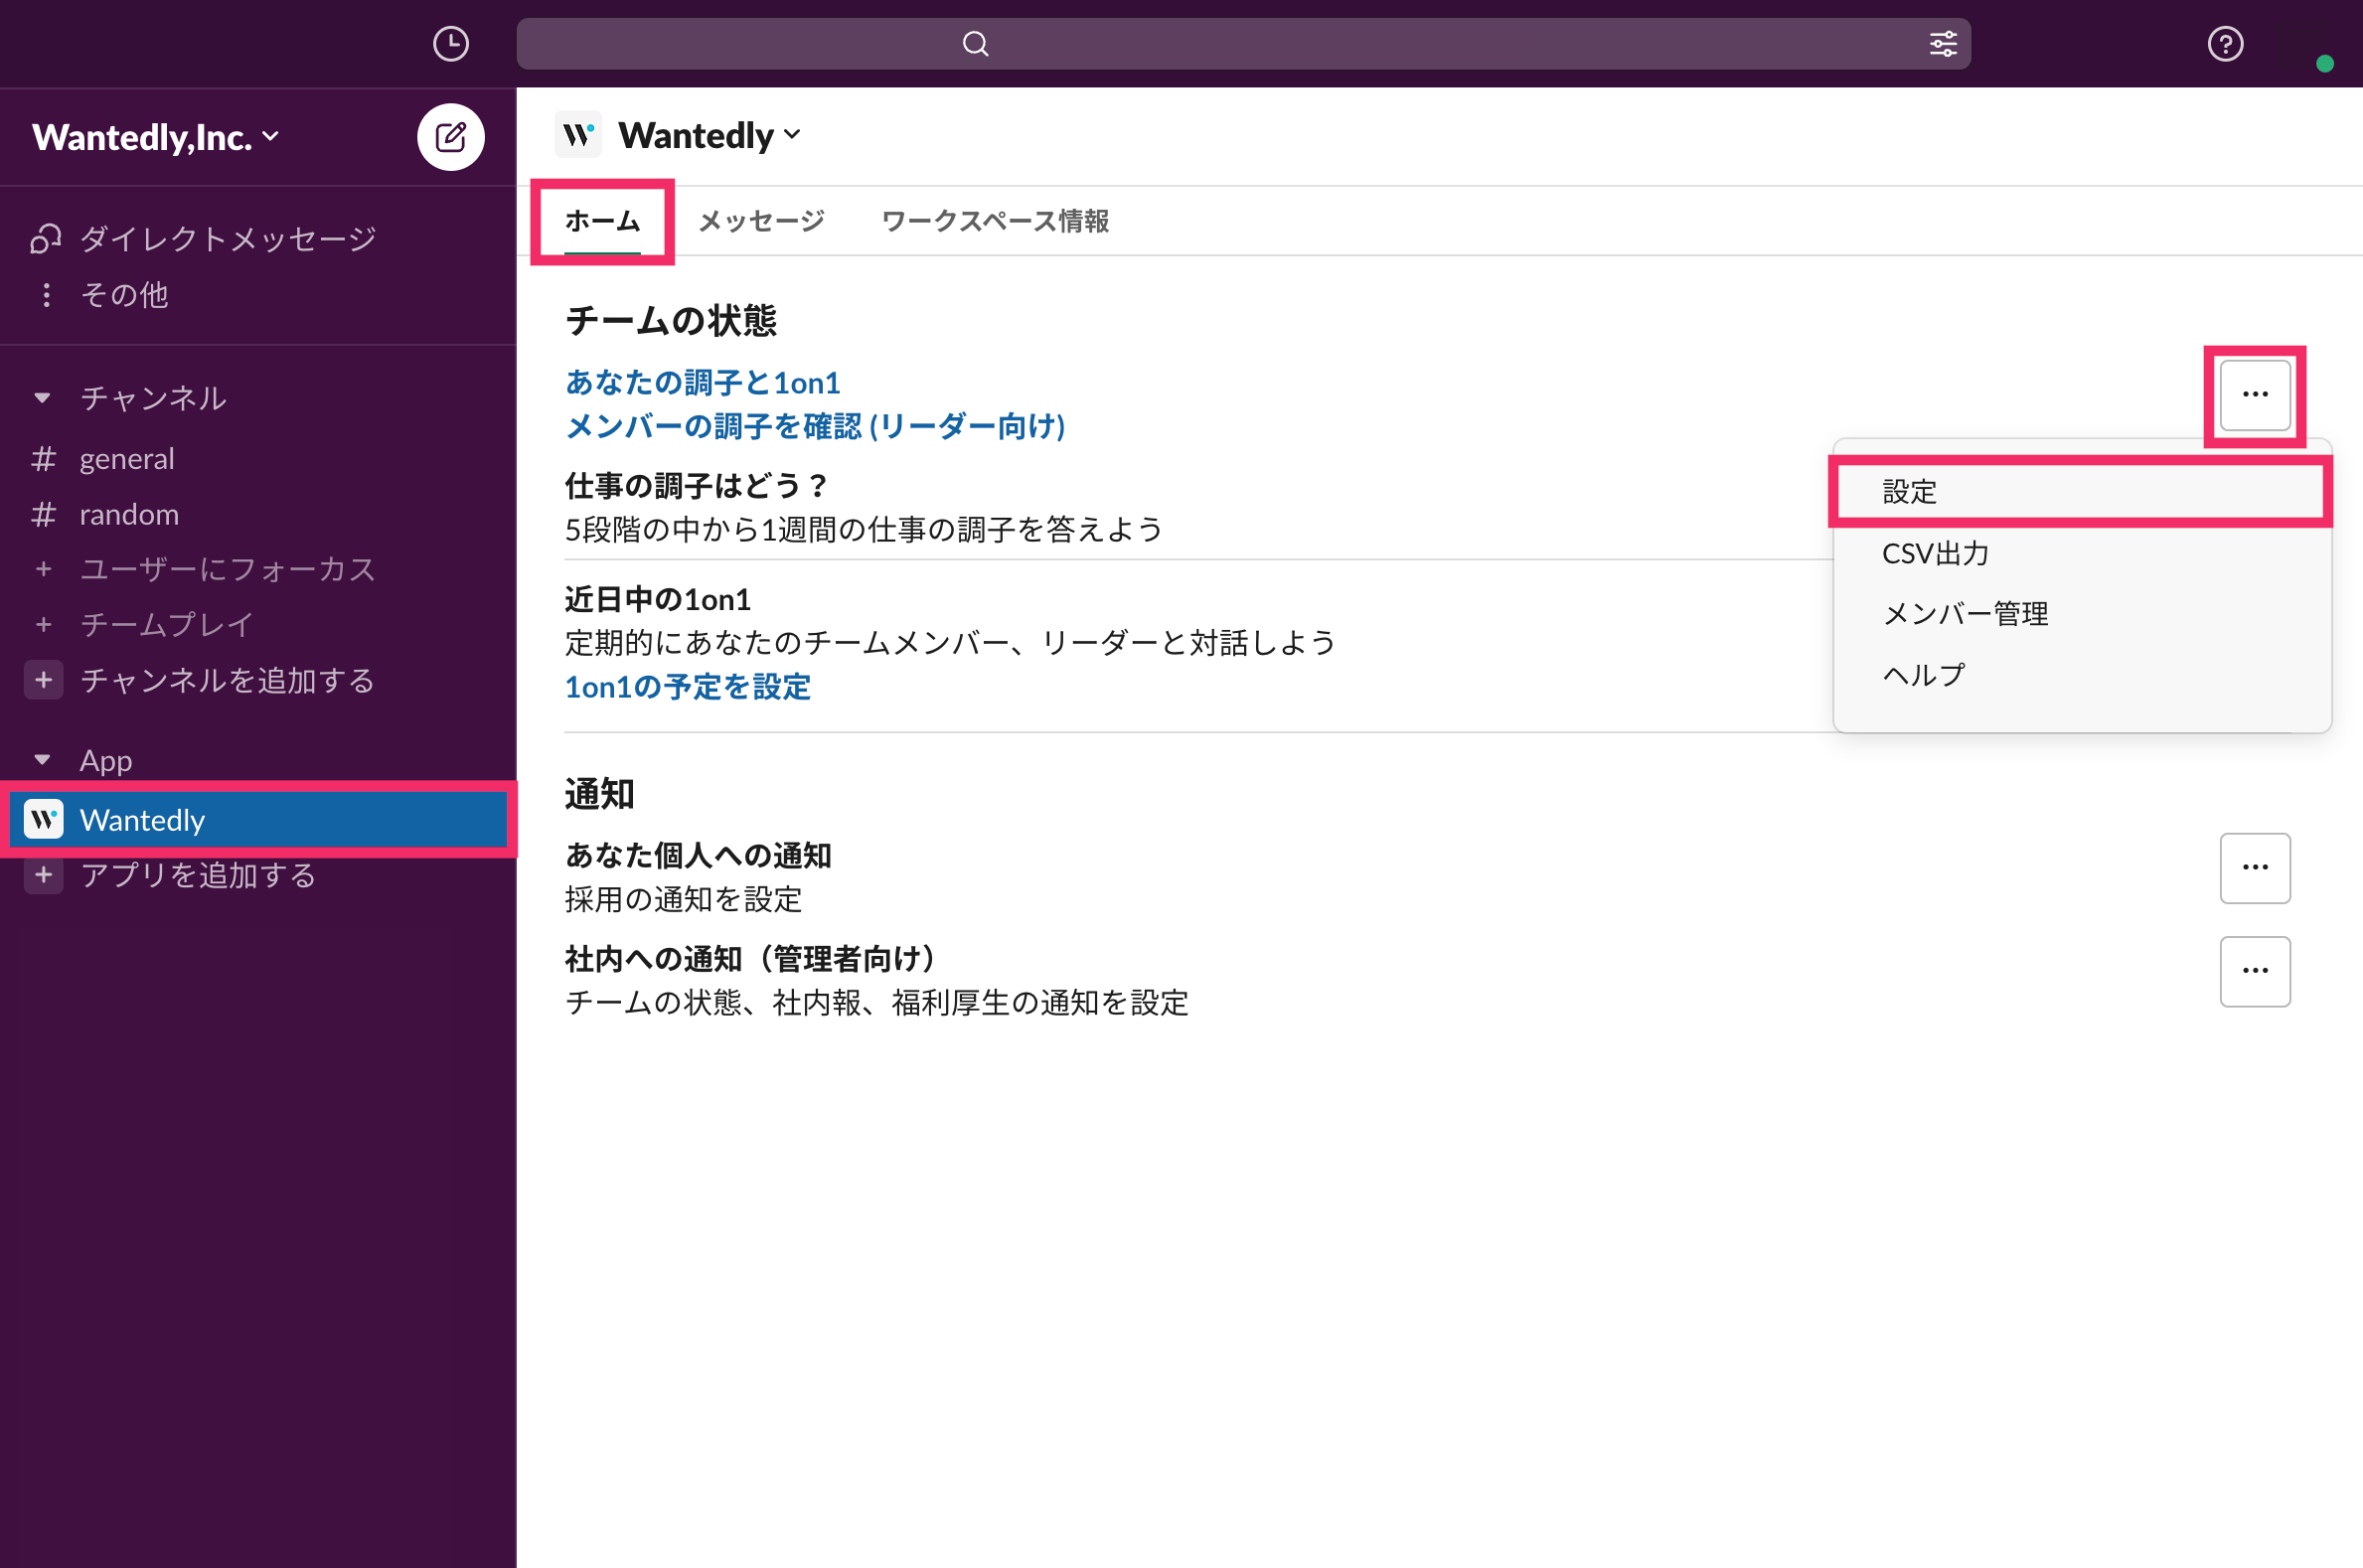
Task: Select CSV出力 from the menu
Action: click(2081, 553)
